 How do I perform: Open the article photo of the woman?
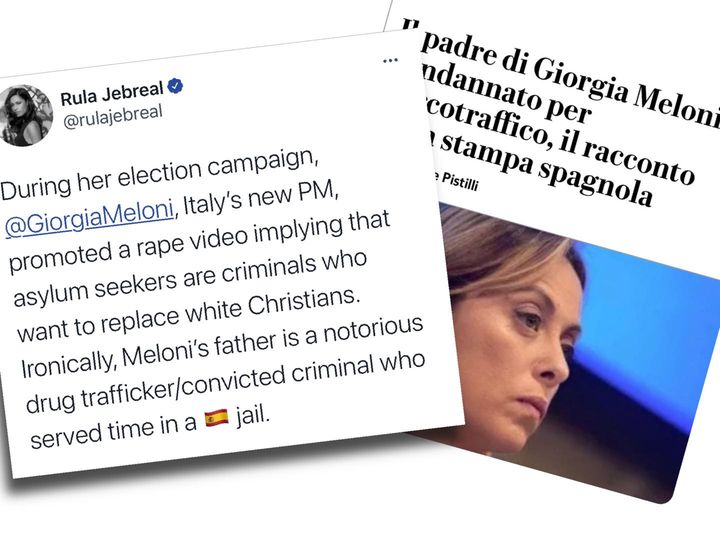[x=574, y=349]
